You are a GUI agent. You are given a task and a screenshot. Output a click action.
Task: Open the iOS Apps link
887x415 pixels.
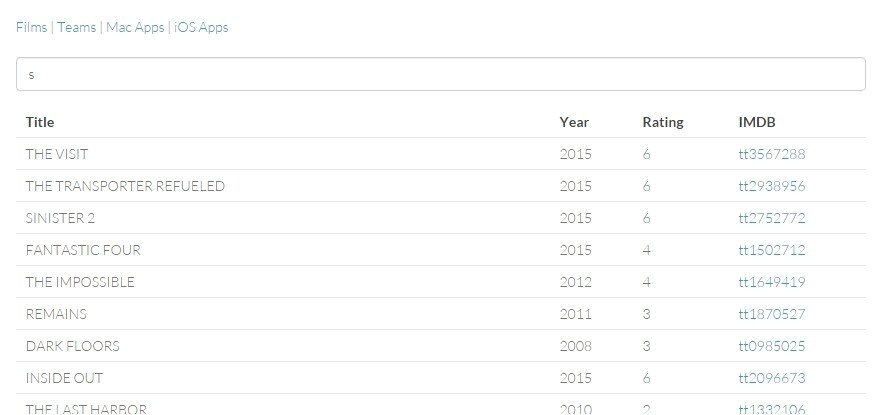[201, 27]
